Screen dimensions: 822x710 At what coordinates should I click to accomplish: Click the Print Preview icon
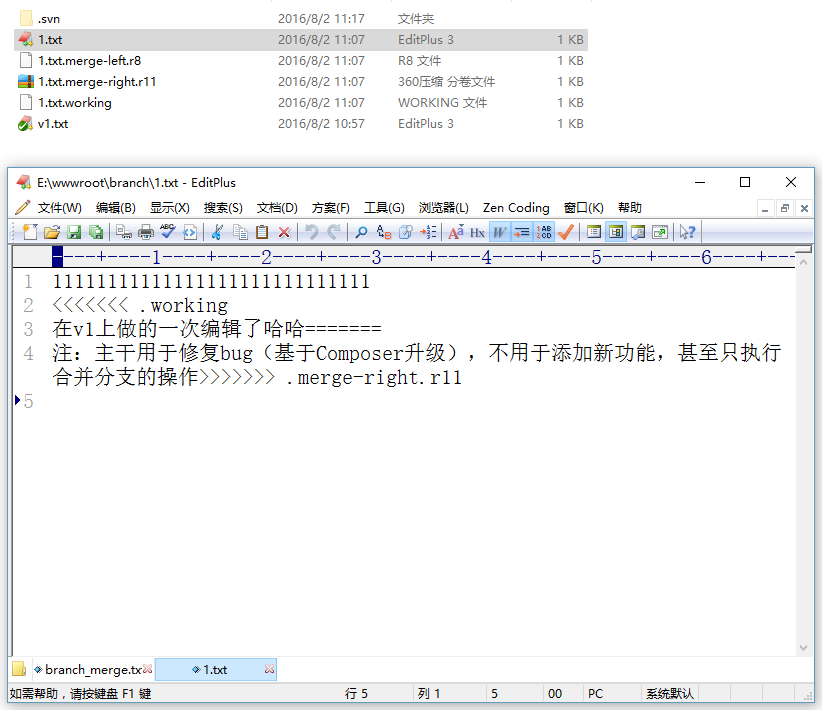click(124, 232)
